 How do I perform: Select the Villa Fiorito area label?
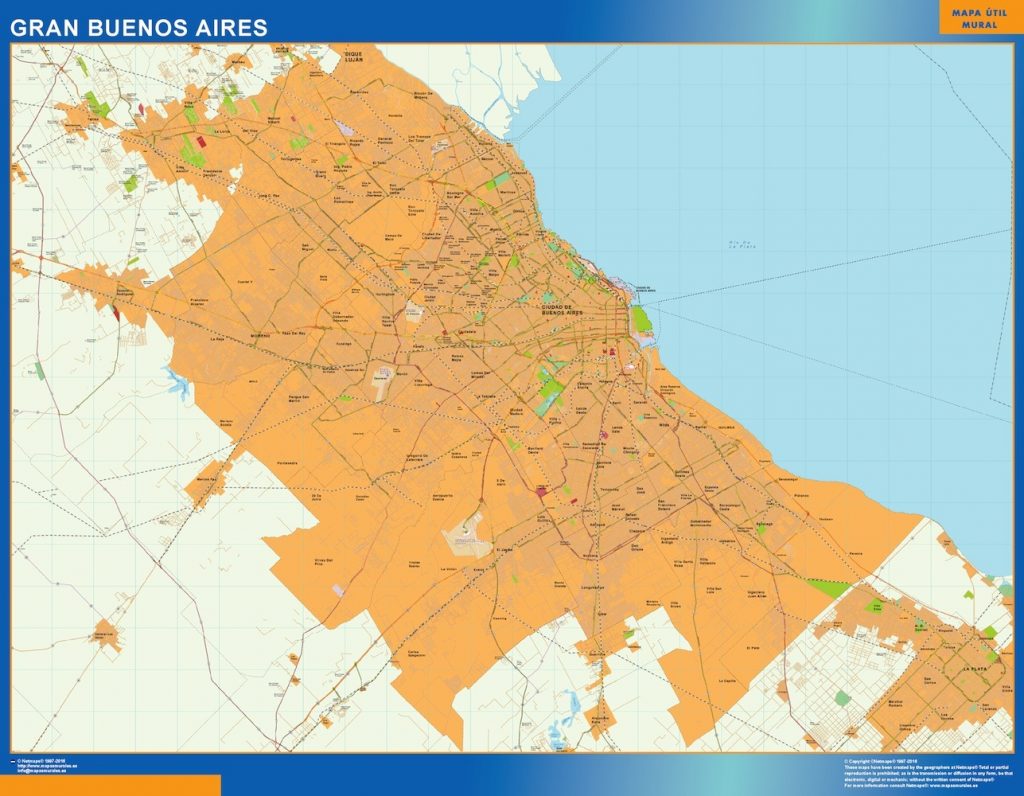(x=553, y=420)
